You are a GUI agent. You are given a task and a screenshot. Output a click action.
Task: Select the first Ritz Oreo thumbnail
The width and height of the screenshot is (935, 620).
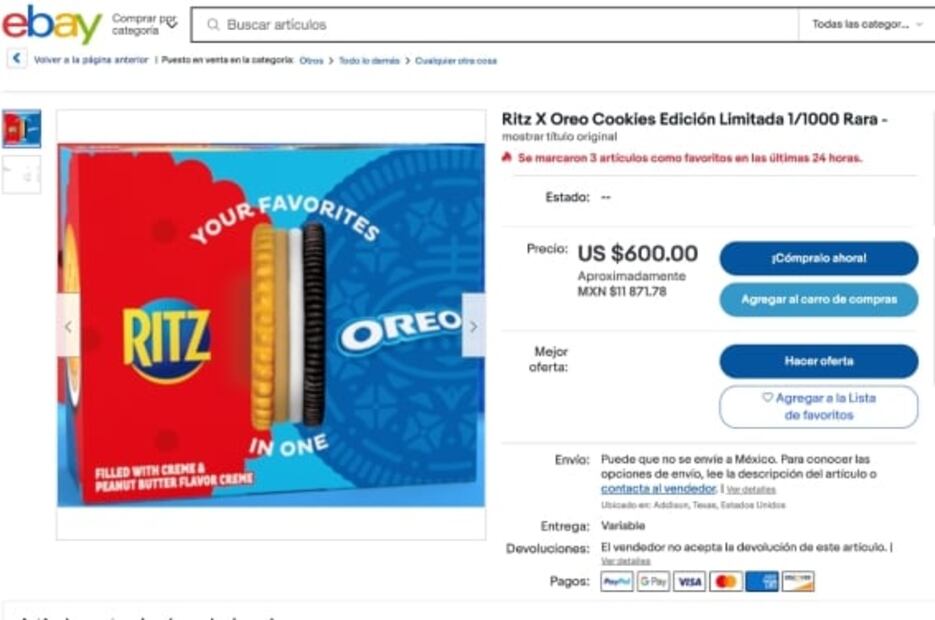coord(22,129)
